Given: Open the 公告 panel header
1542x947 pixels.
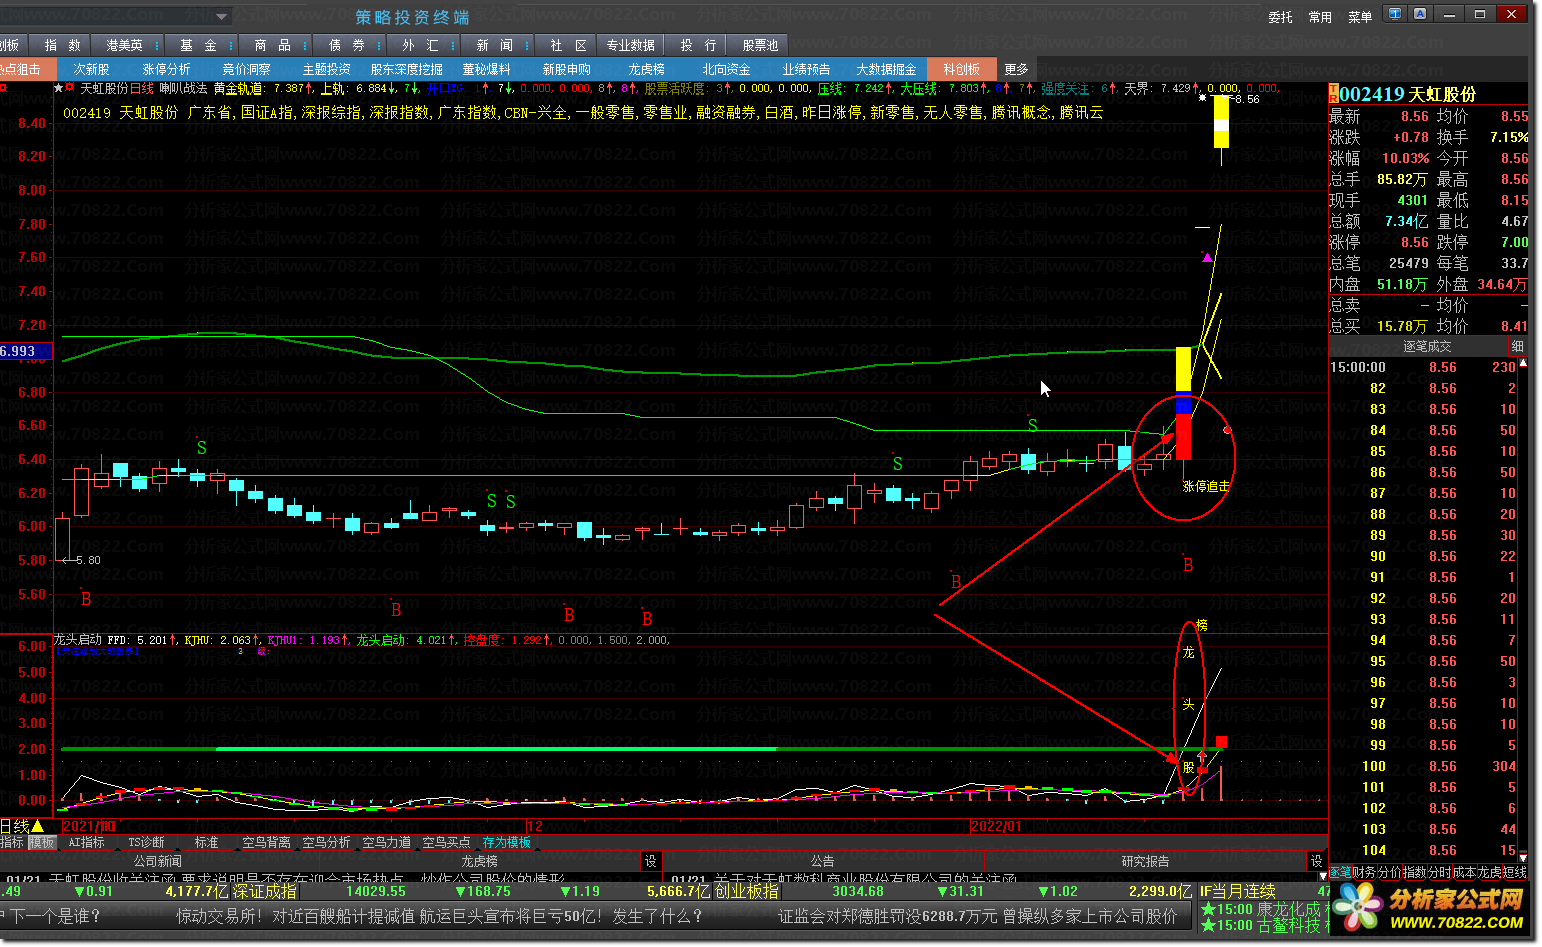Looking at the screenshot, I should coord(822,861).
